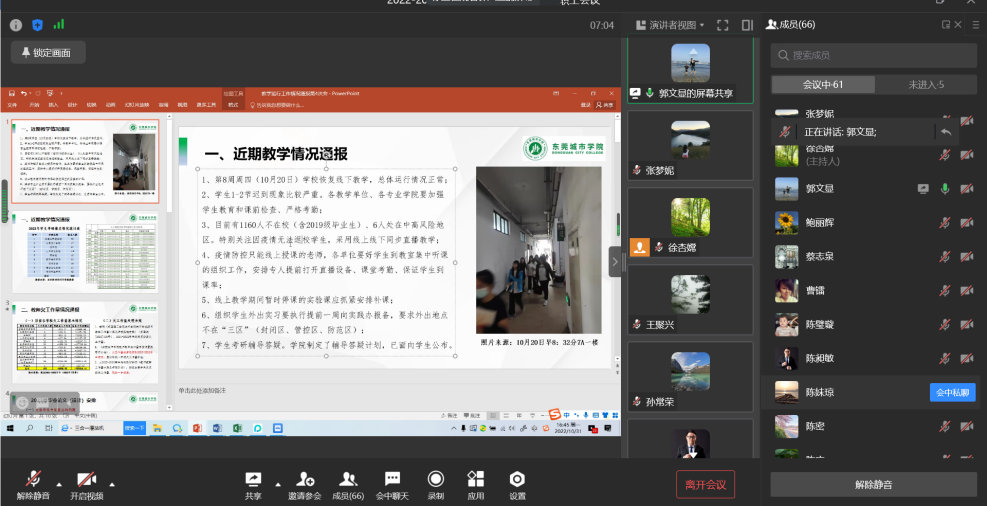Click Windows Start button in shared screen
Screen dimensions: 987x506
pos(10,428)
